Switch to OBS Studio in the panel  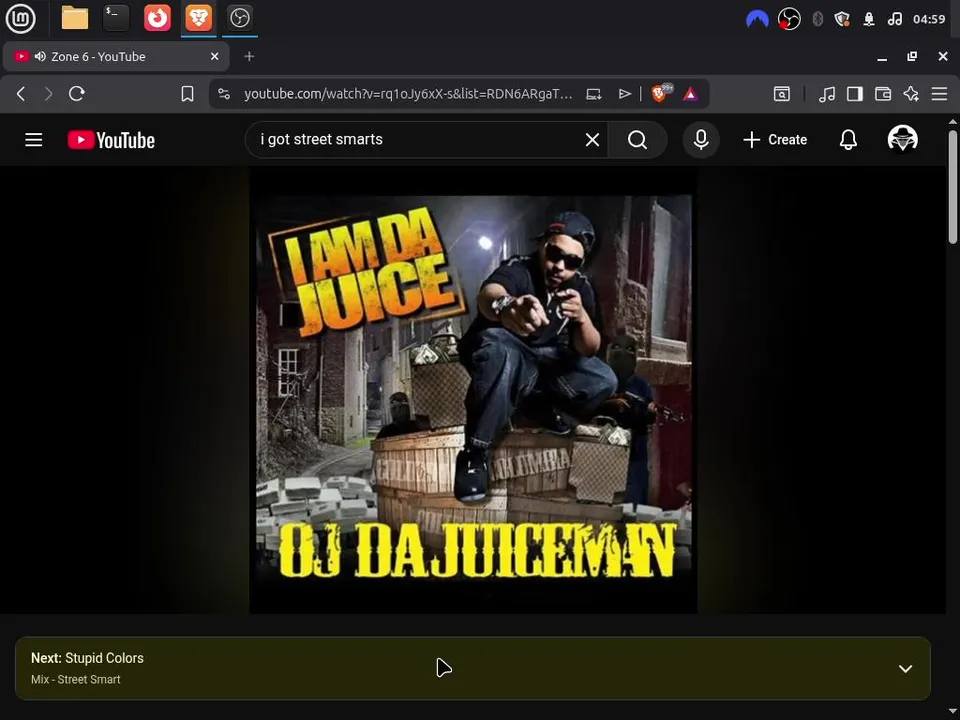tap(239, 18)
